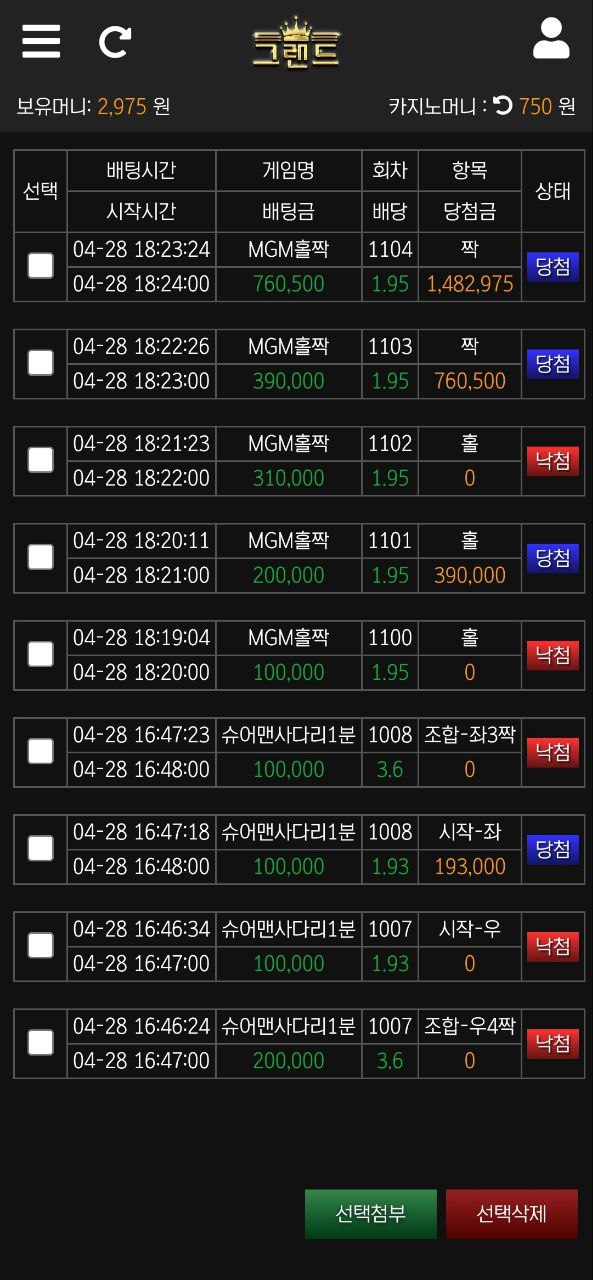Tap 낙첨 status badge for round 1102
The width and height of the screenshot is (593, 1280).
[553, 460]
